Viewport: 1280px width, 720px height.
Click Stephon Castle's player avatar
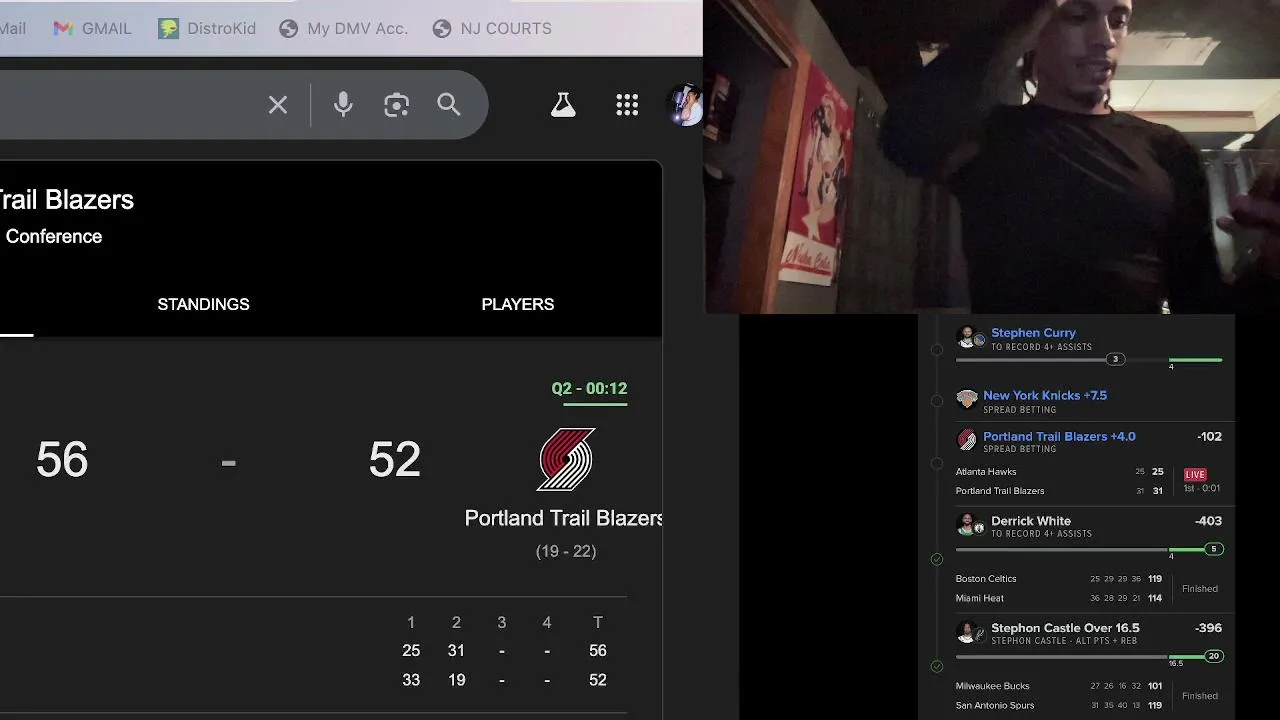[966, 632]
